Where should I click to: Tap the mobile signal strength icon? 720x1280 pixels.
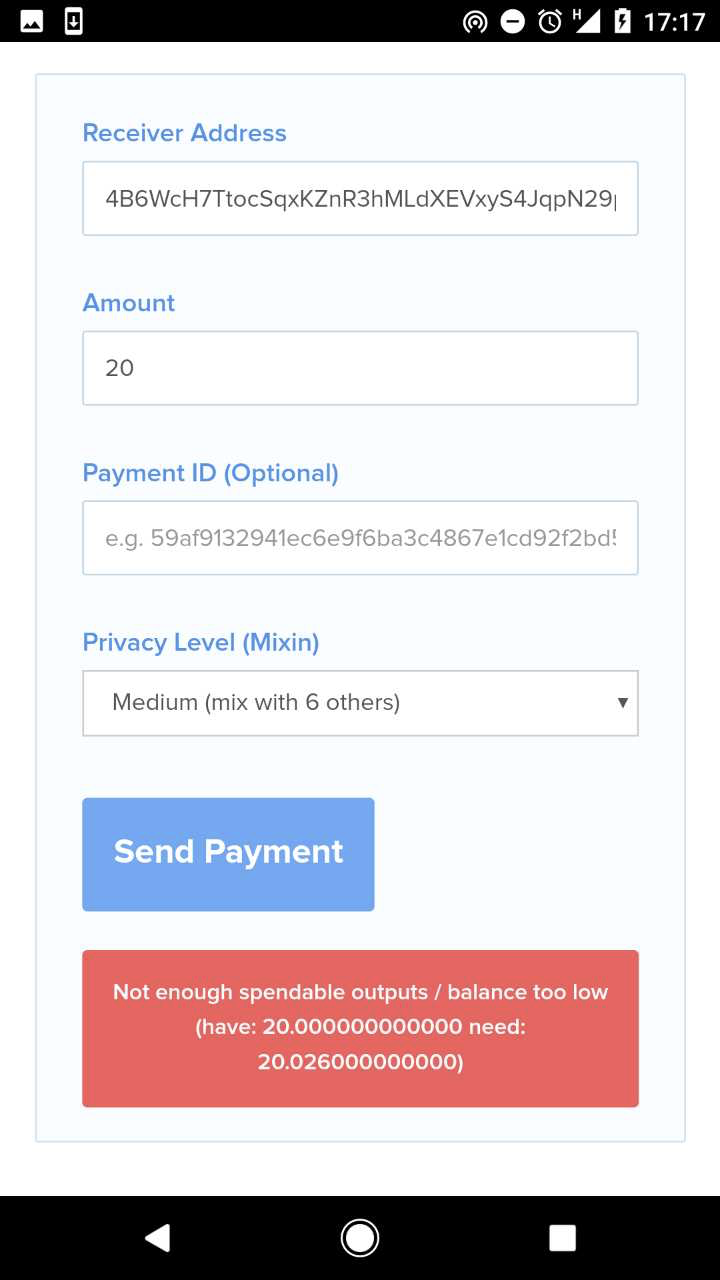586,21
